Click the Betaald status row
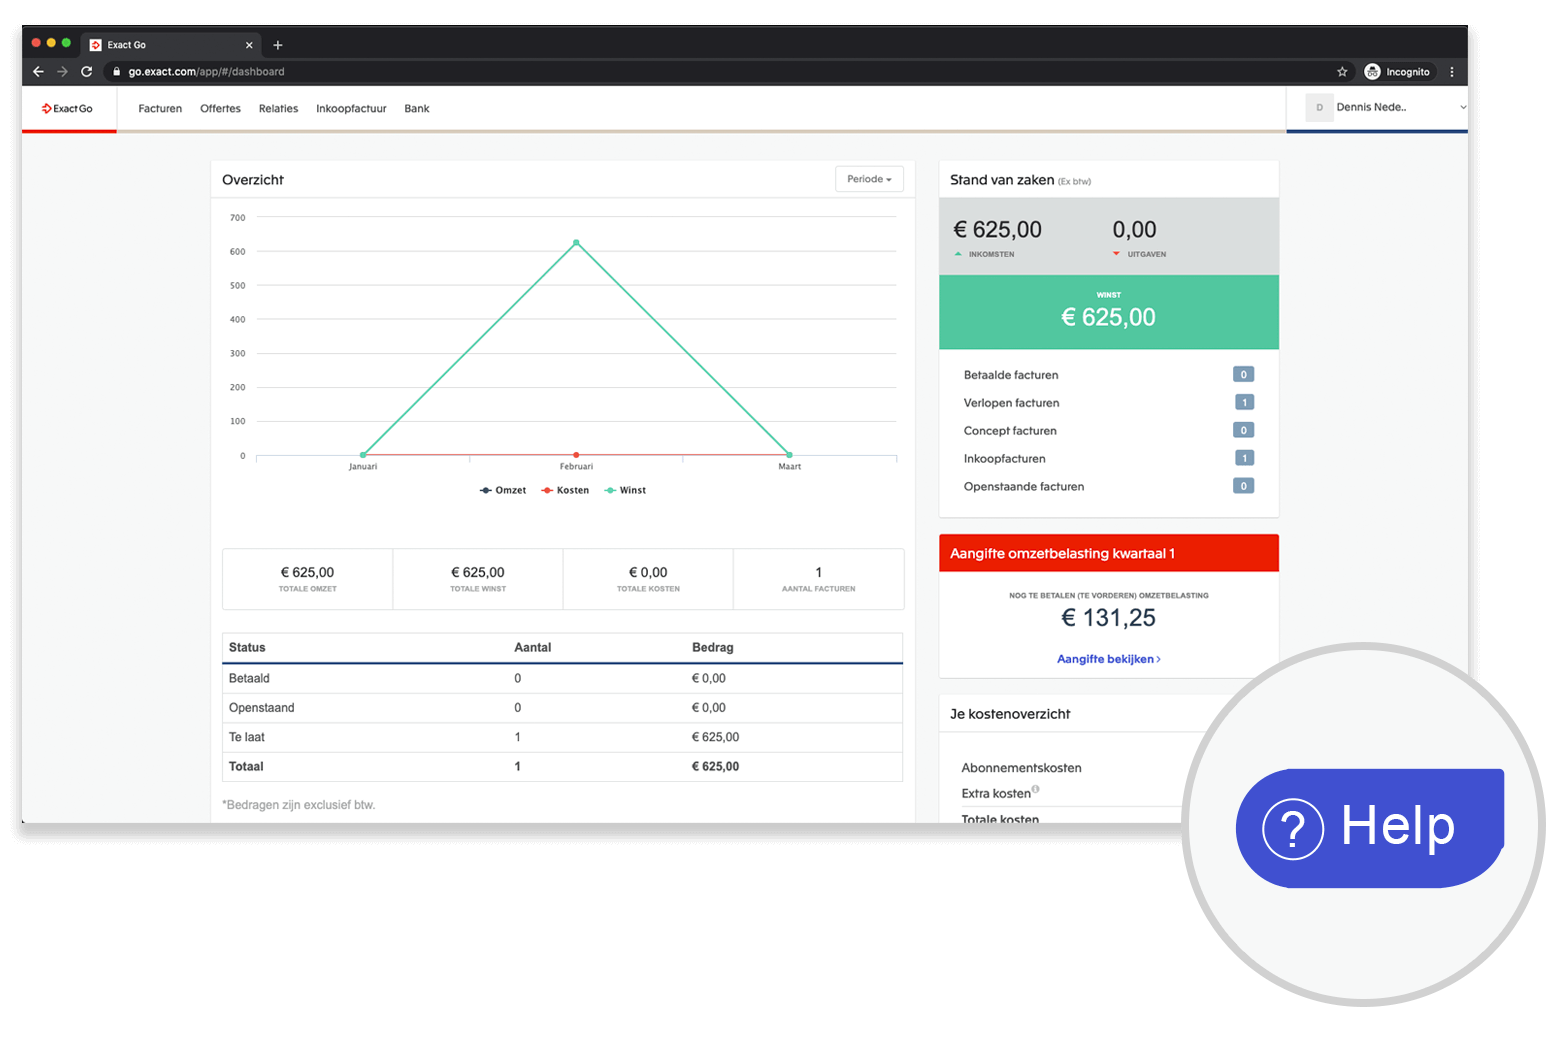1560x1040 pixels. tap(562, 678)
